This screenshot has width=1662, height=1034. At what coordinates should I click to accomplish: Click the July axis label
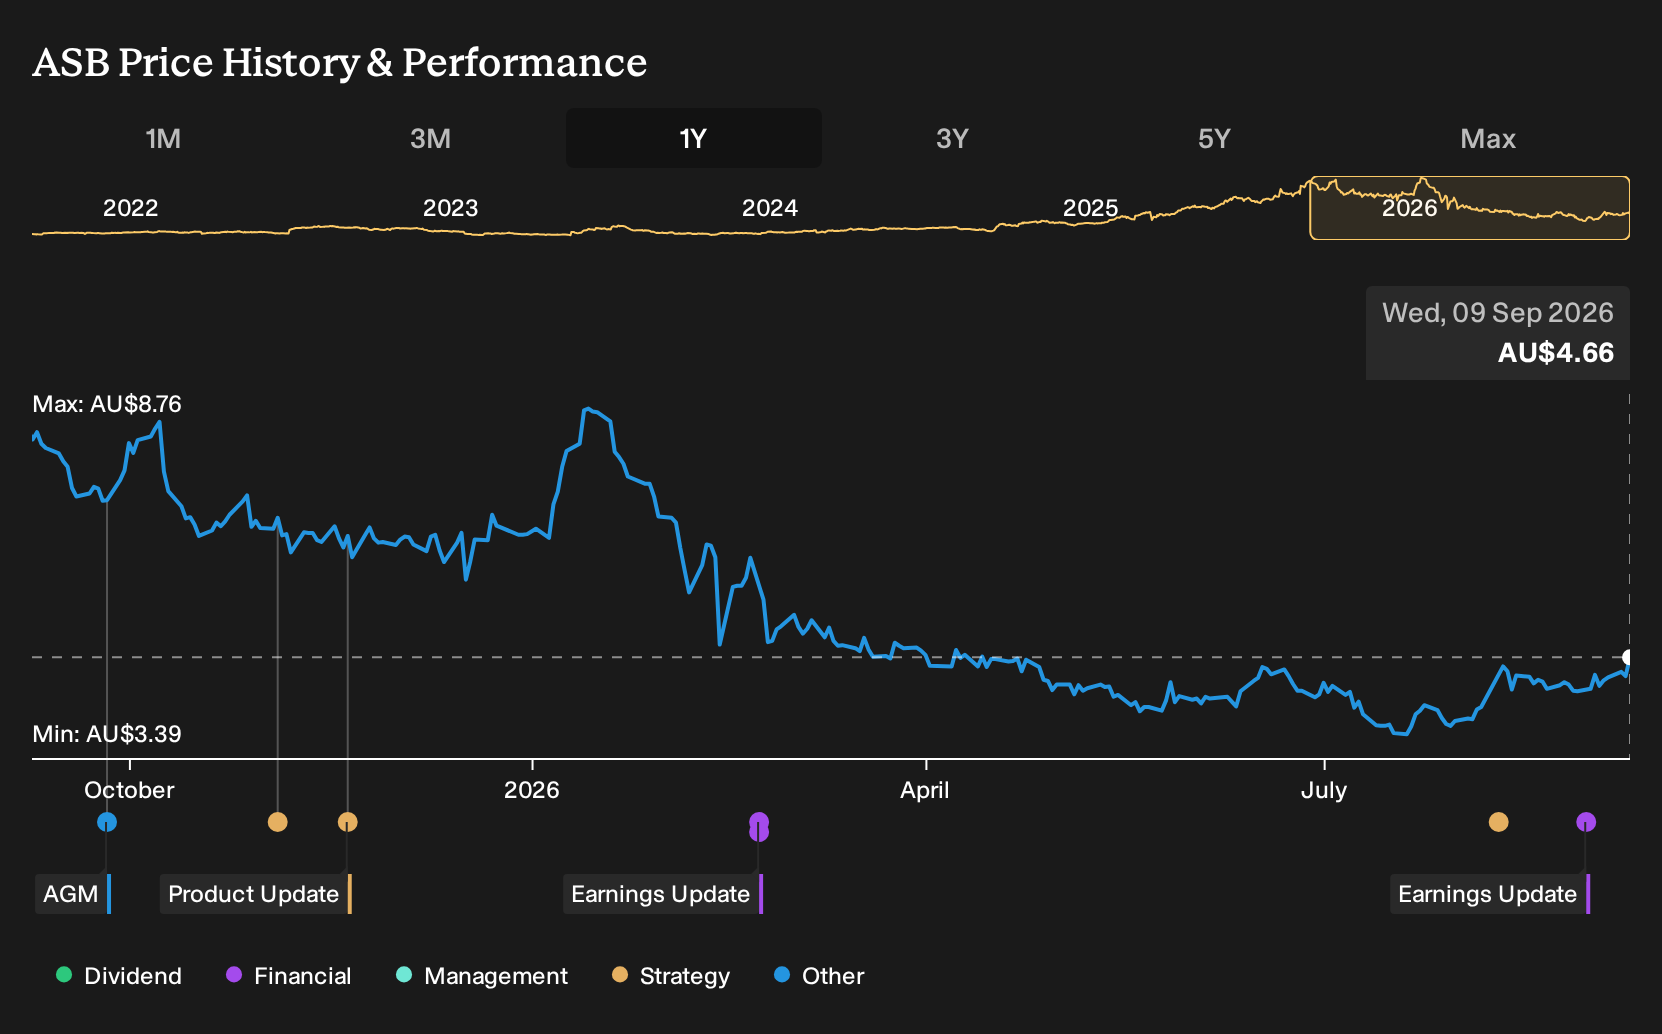tap(1324, 790)
